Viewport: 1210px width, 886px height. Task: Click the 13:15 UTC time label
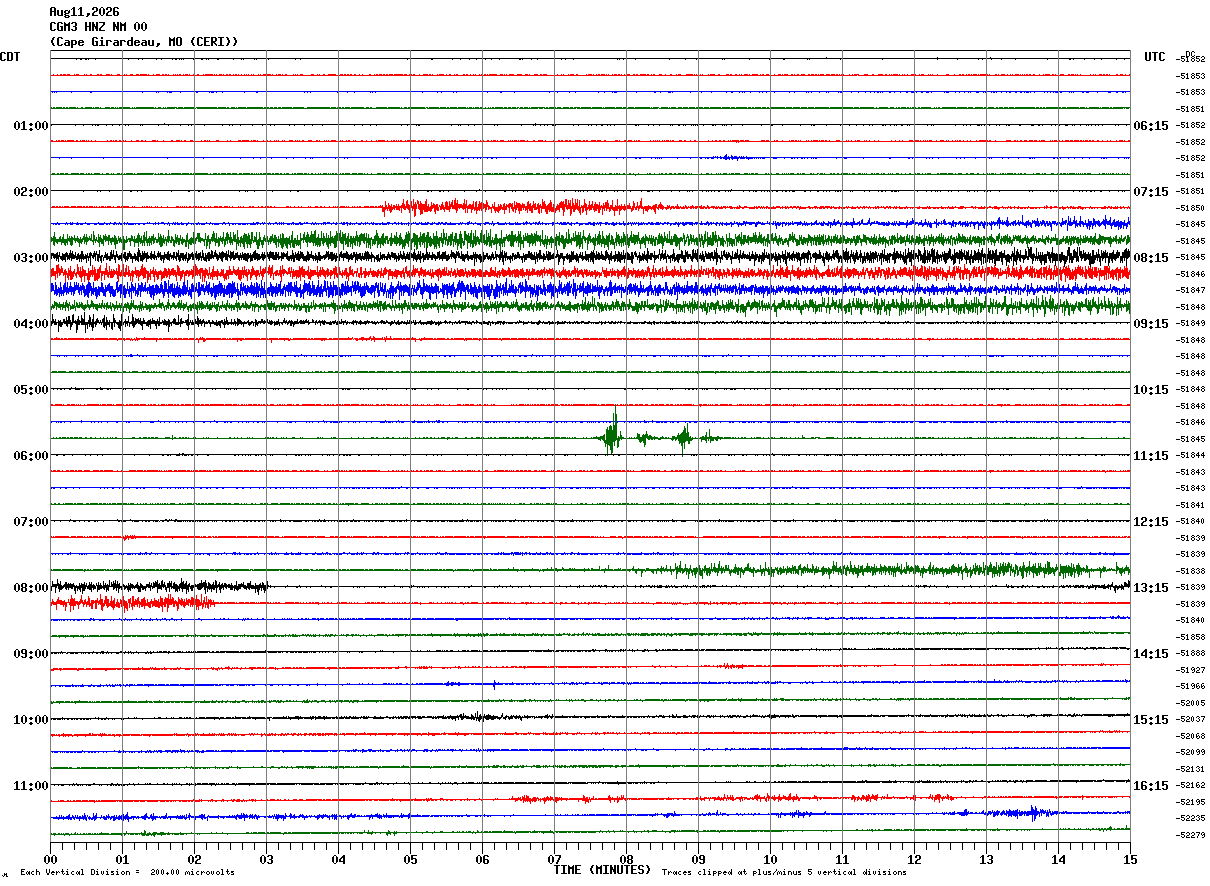point(1151,588)
